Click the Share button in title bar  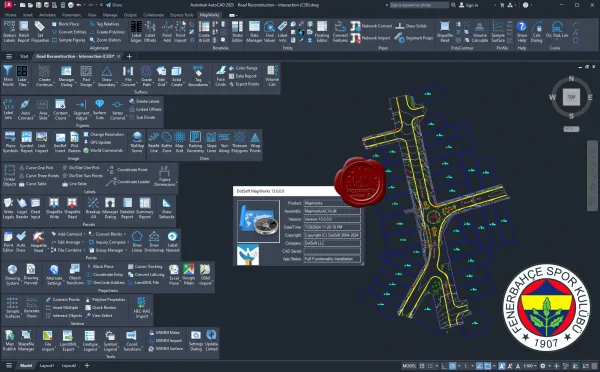114,5
